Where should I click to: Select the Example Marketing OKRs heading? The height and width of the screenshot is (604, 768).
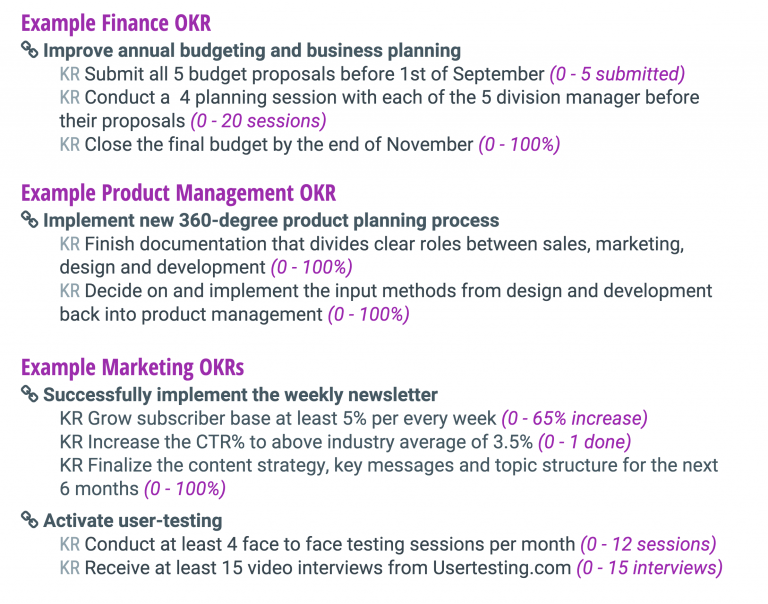(x=132, y=367)
